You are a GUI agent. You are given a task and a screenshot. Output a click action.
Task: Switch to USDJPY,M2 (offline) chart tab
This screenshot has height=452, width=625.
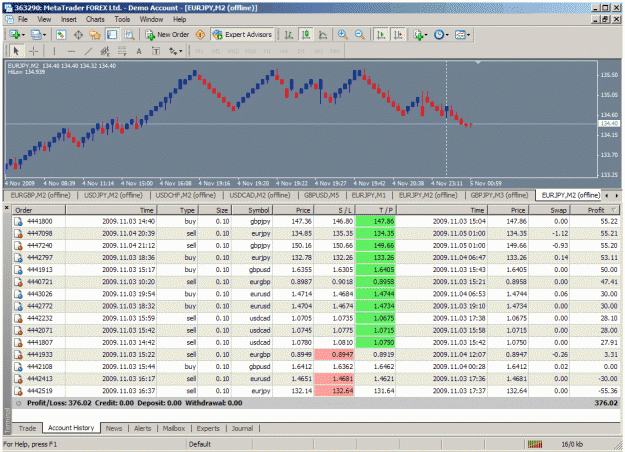(x=113, y=195)
